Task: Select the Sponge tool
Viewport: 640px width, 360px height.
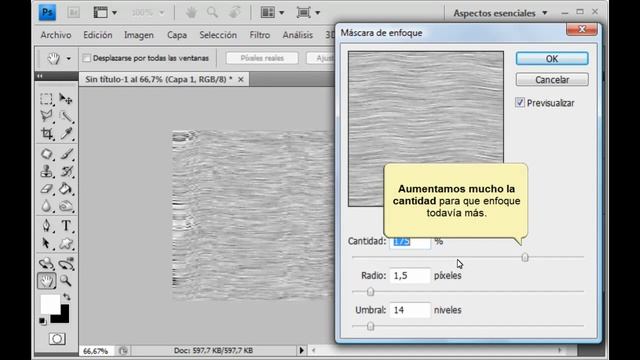Action: pyautogui.click(x=66, y=206)
